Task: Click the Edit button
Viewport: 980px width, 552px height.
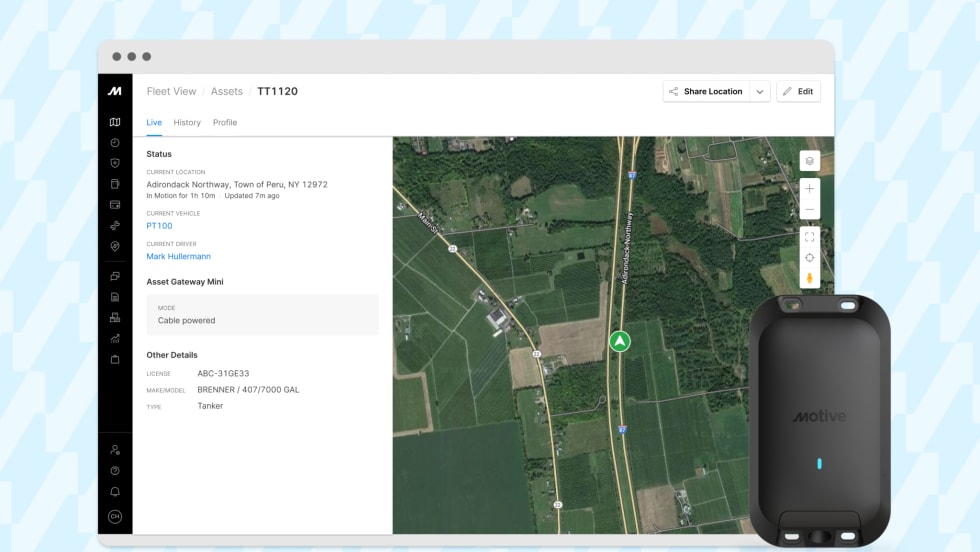Action: pyautogui.click(x=798, y=91)
